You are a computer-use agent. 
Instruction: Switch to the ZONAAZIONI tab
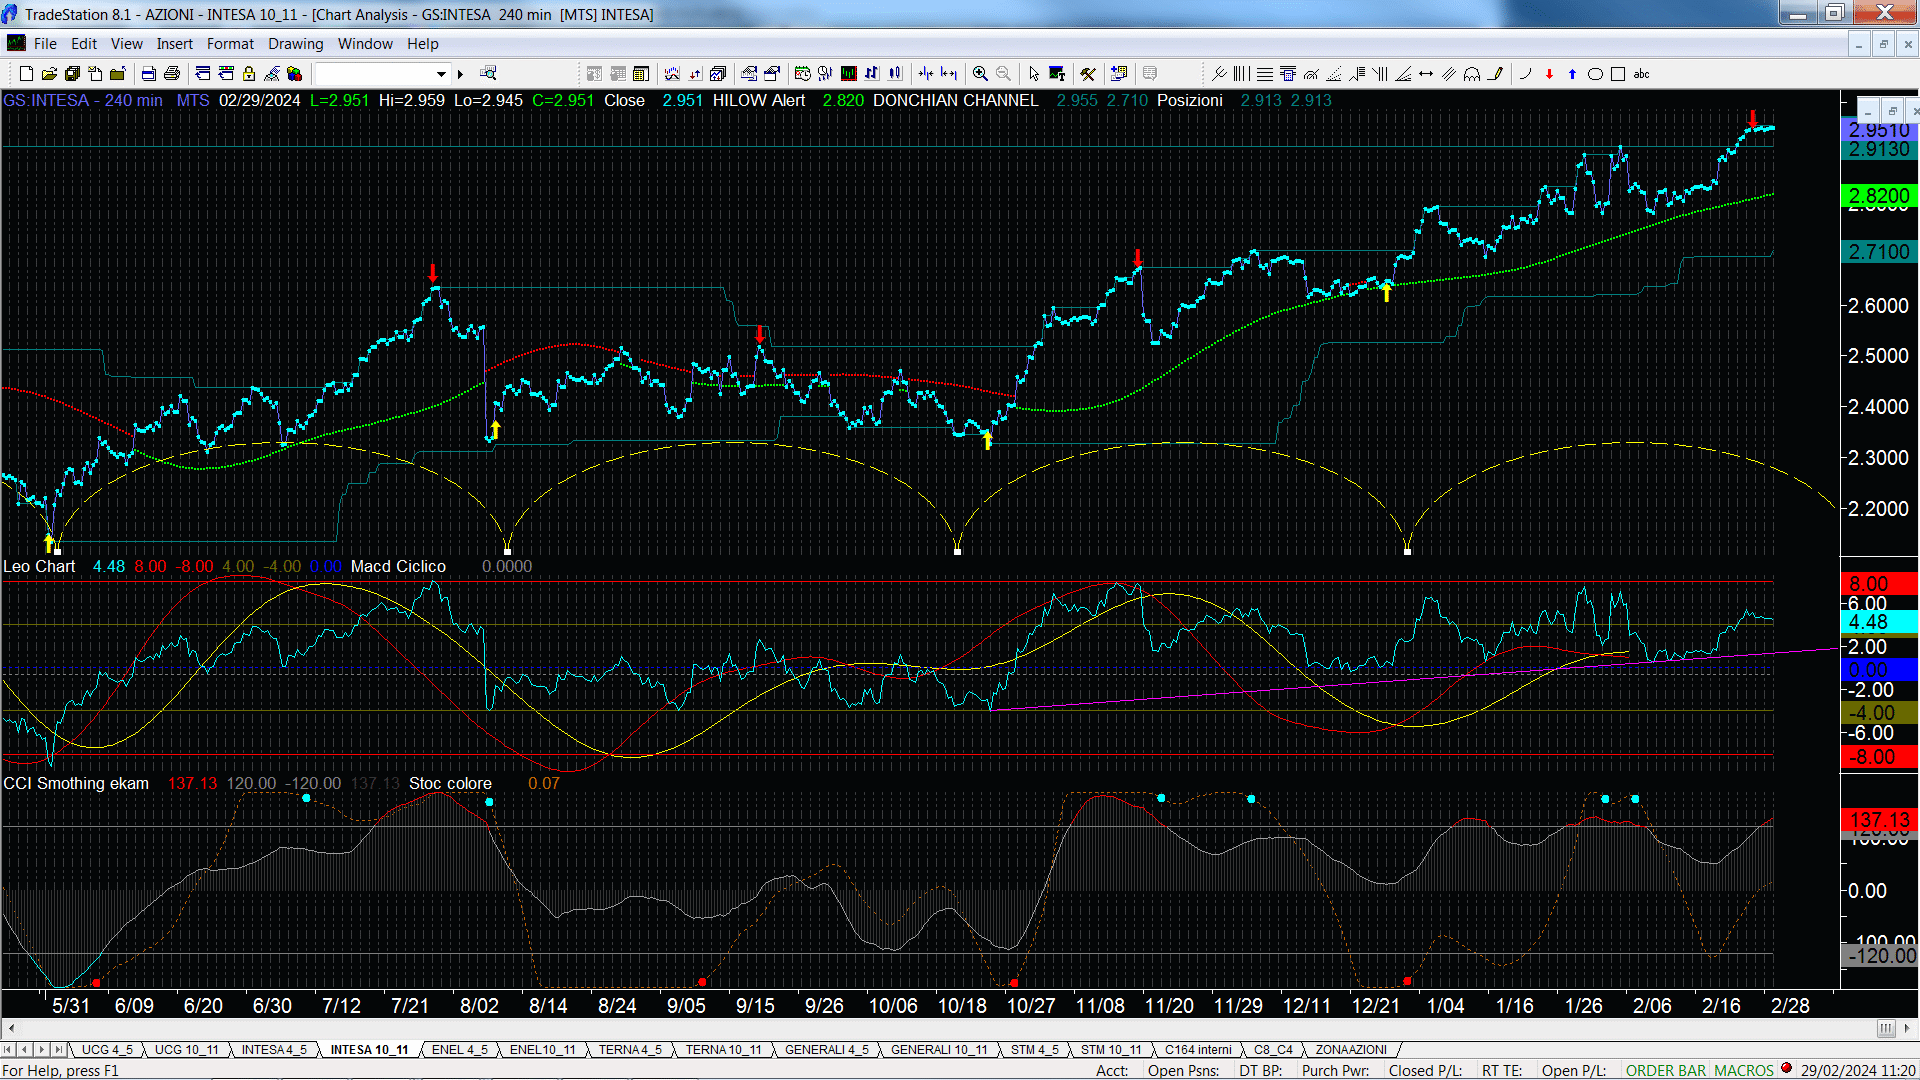coord(1351,1050)
